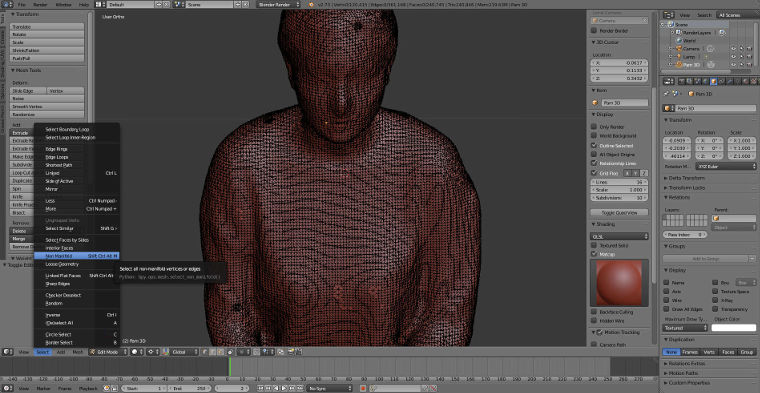Collapse the 3D Cursor panel
The image size is (760, 393).
click(606, 42)
